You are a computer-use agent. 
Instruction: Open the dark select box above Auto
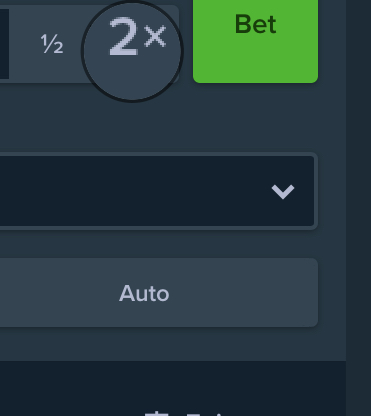pos(157,191)
